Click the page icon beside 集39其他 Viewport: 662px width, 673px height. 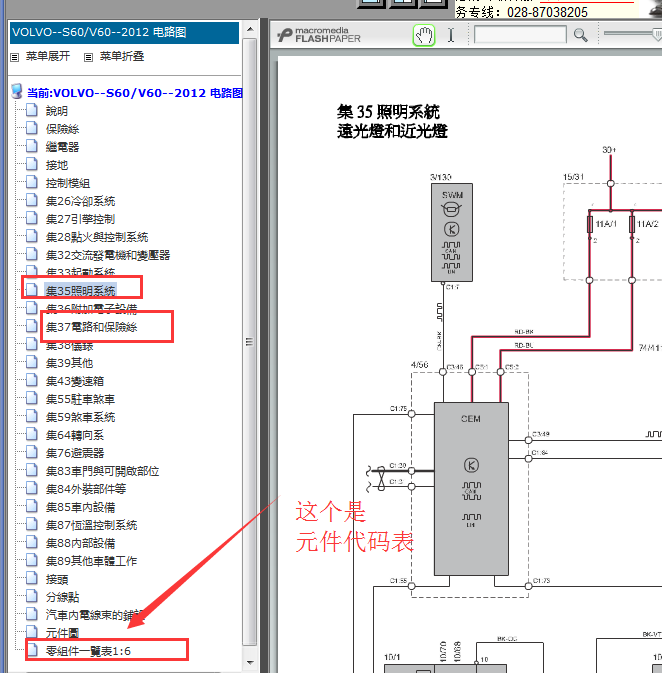click(31, 362)
